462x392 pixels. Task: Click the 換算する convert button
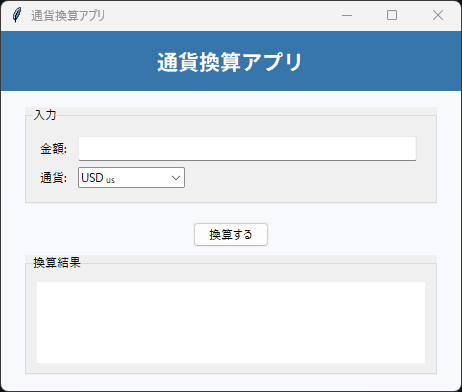click(x=231, y=235)
